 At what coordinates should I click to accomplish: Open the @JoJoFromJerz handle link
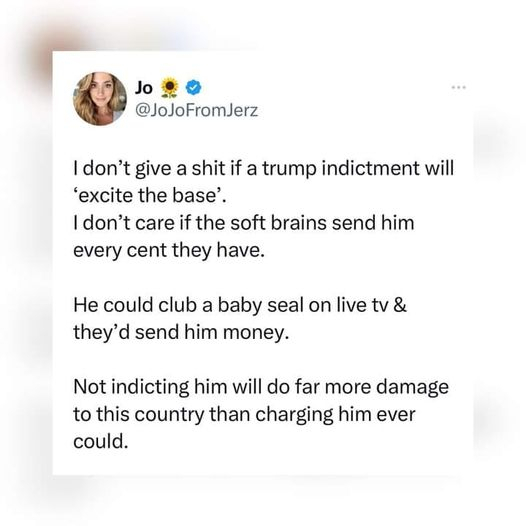click(x=197, y=110)
